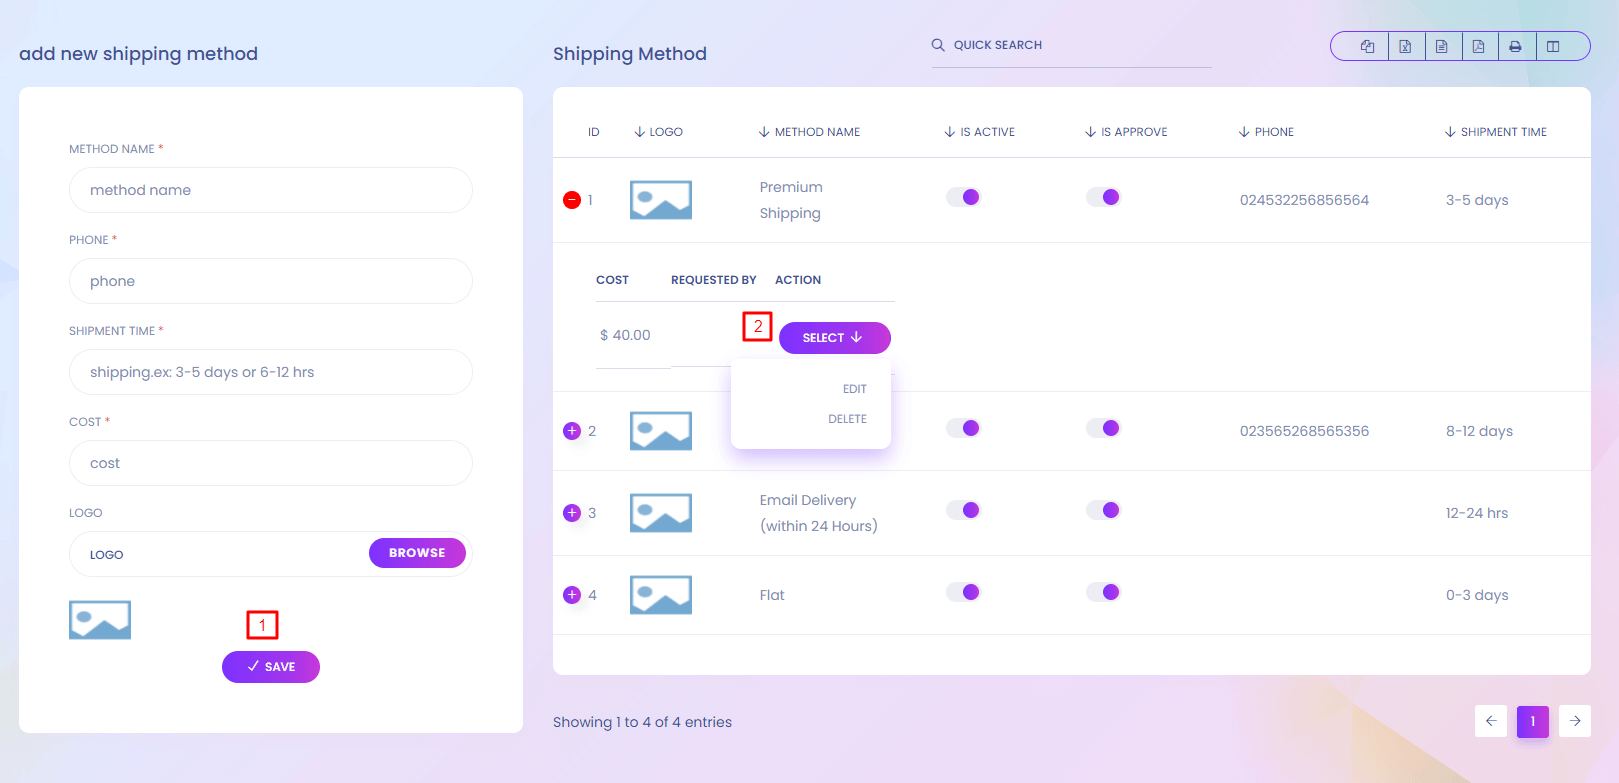Focus the Method Name input field
The height and width of the screenshot is (783, 1619).
click(270, 190)
